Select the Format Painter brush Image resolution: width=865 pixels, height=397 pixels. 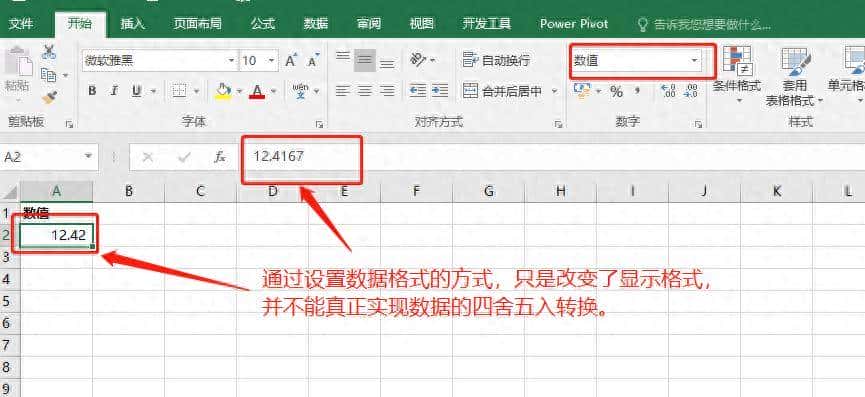pyautogui.click(x=49, y=98)
